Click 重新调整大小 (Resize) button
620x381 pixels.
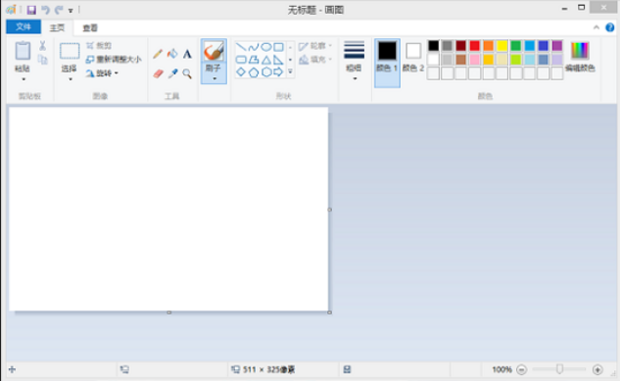coord(114,59)
